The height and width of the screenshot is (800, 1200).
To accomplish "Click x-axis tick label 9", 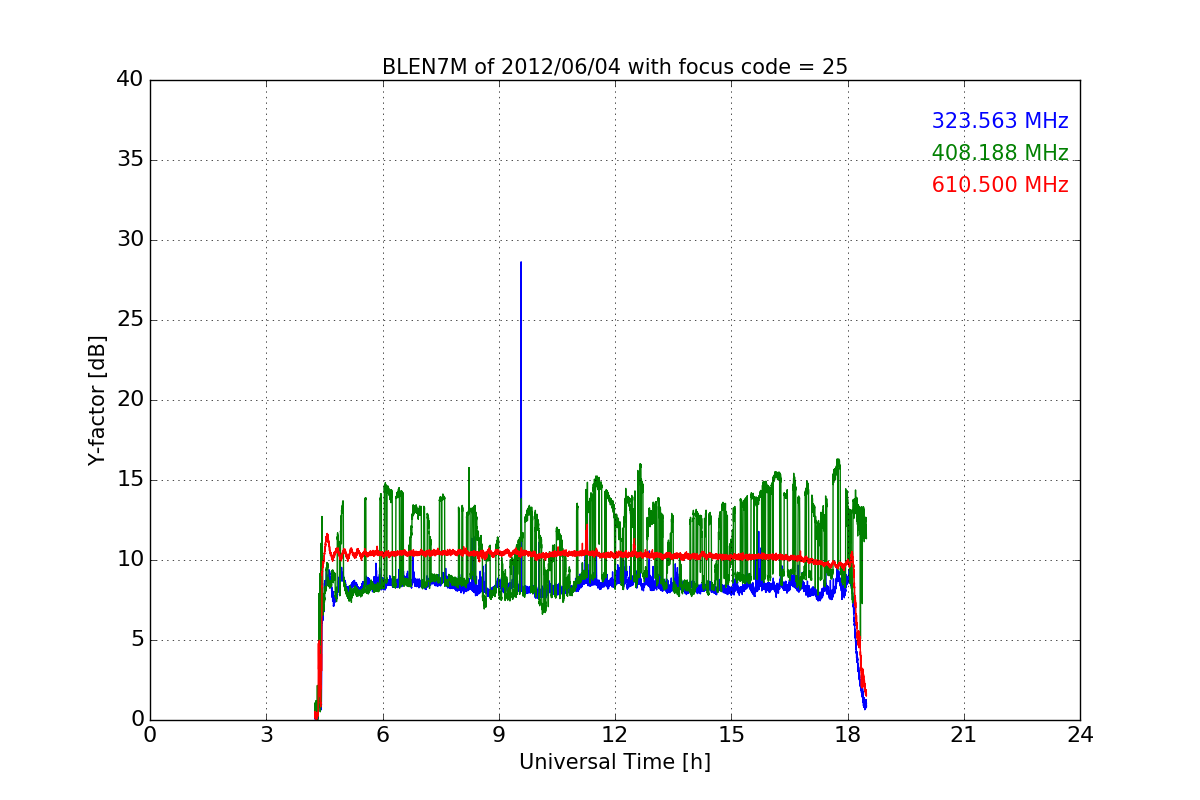I will (x=499, y=735).
